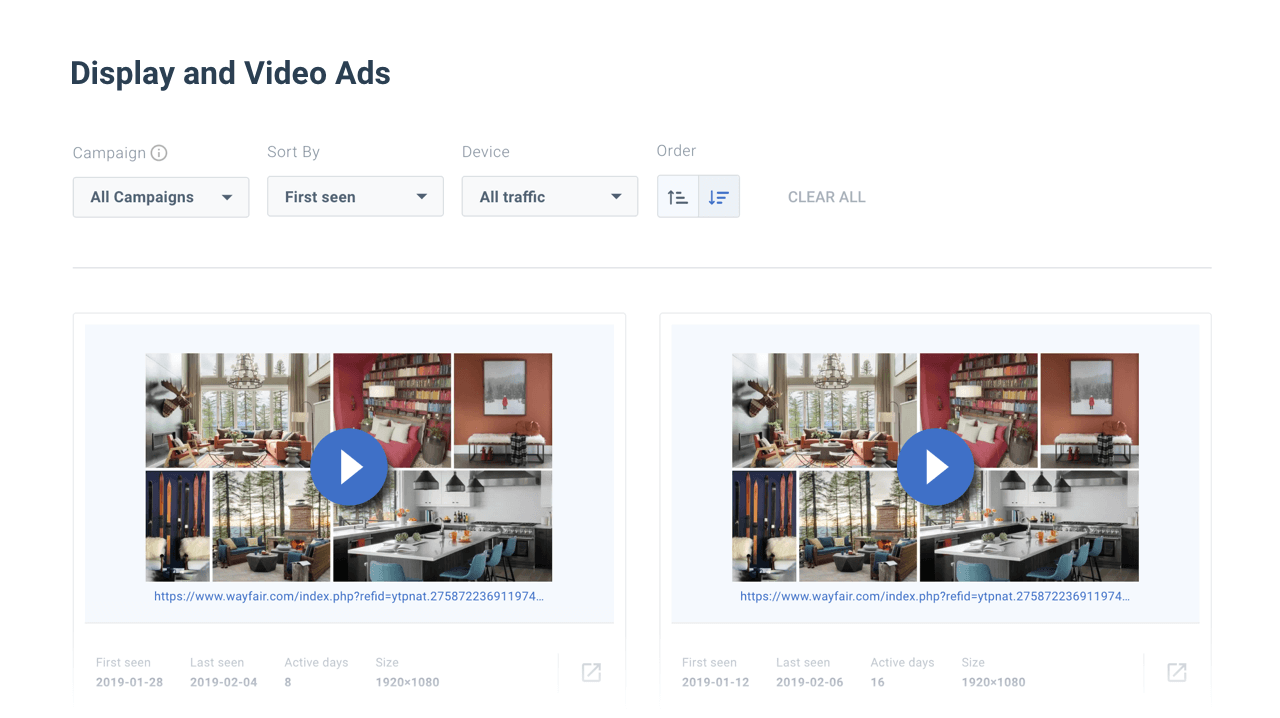Click the Display and Video Ads heading

coord(230,73)
